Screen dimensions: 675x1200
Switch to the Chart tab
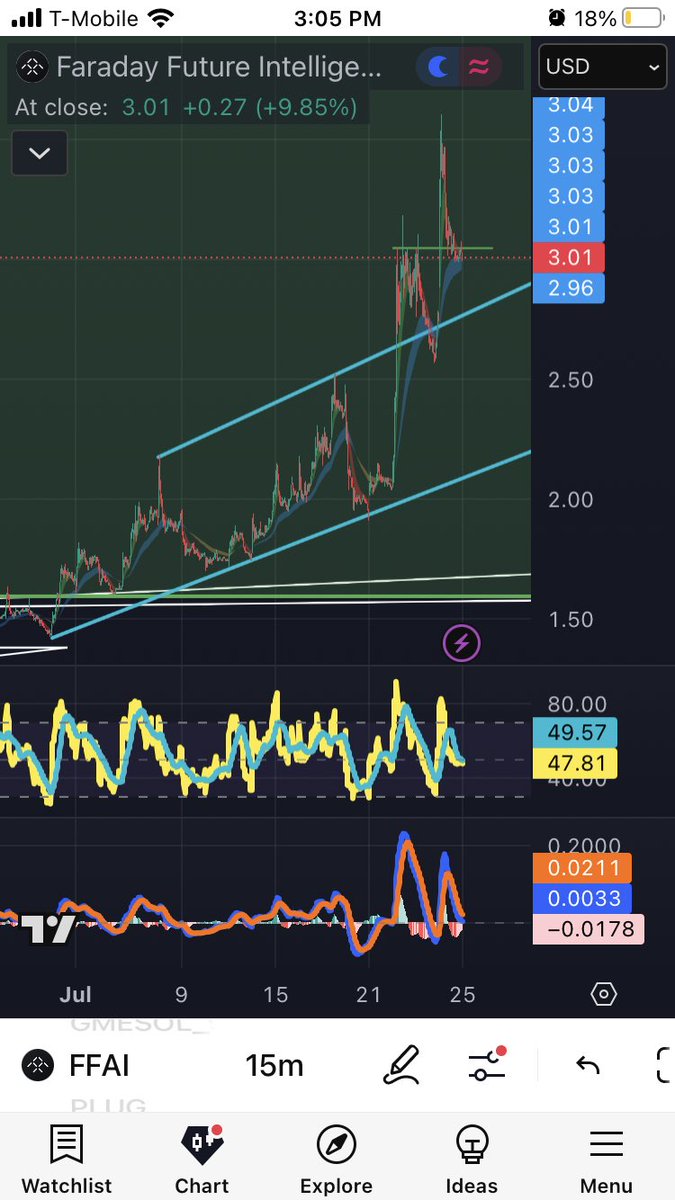coord(202,1158)
